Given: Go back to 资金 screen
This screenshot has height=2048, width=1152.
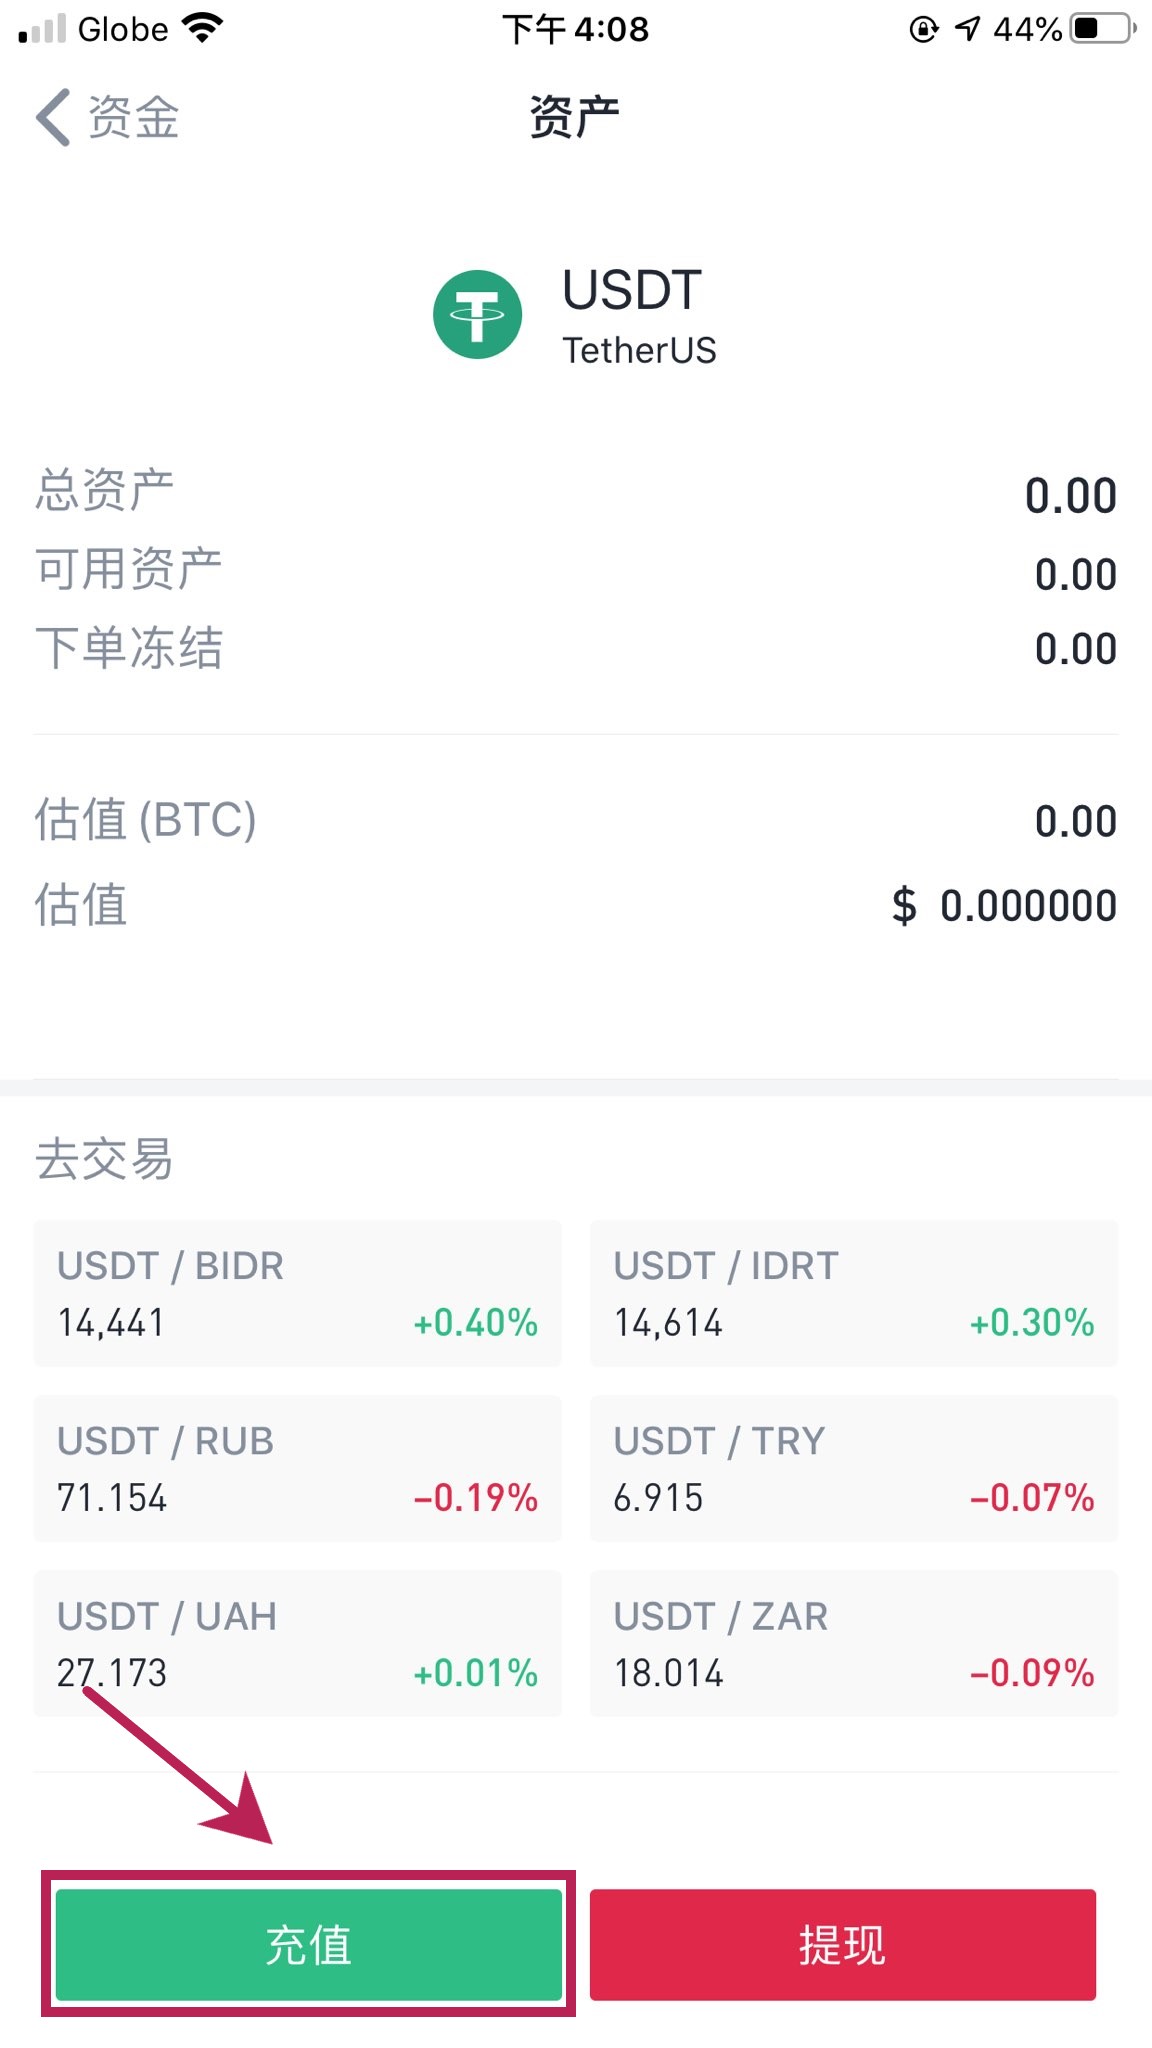Looking at the screenshot, I should click(x=132, y=118).
